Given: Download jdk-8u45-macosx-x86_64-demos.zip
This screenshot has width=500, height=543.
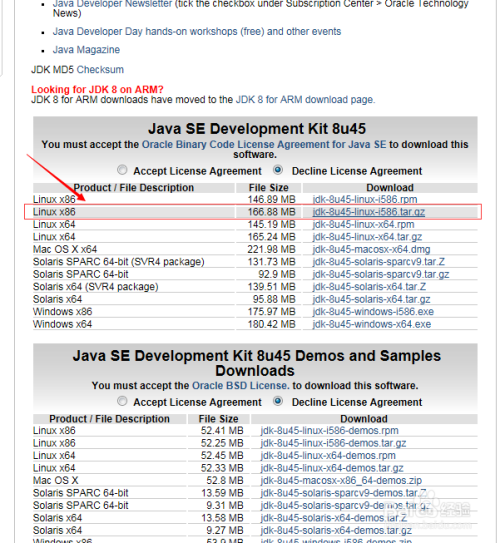Looking at the screenshot, I should 341,480.
